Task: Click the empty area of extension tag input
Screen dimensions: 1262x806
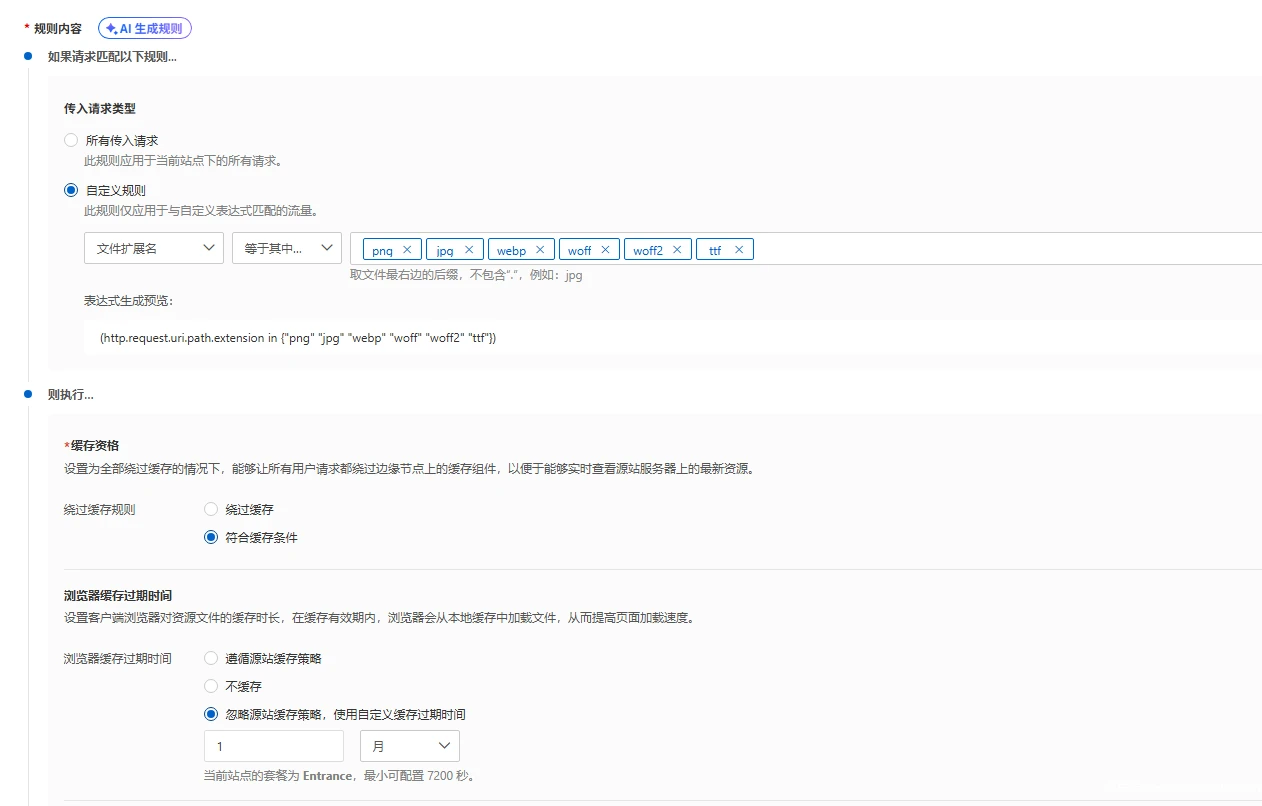Action: (x=1000, y=249)
